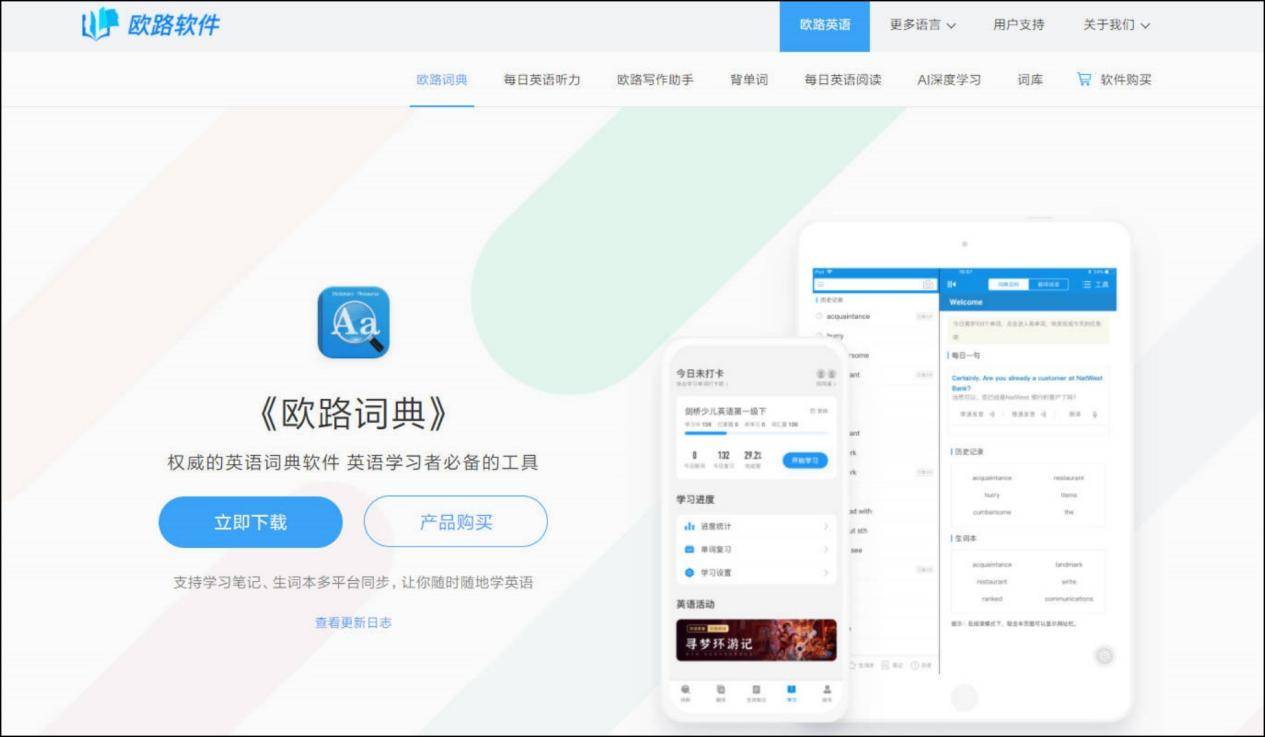Click 每日一句 section header in tablet
Viewport: 1265px width, 737px height.
tap(964, 355)
